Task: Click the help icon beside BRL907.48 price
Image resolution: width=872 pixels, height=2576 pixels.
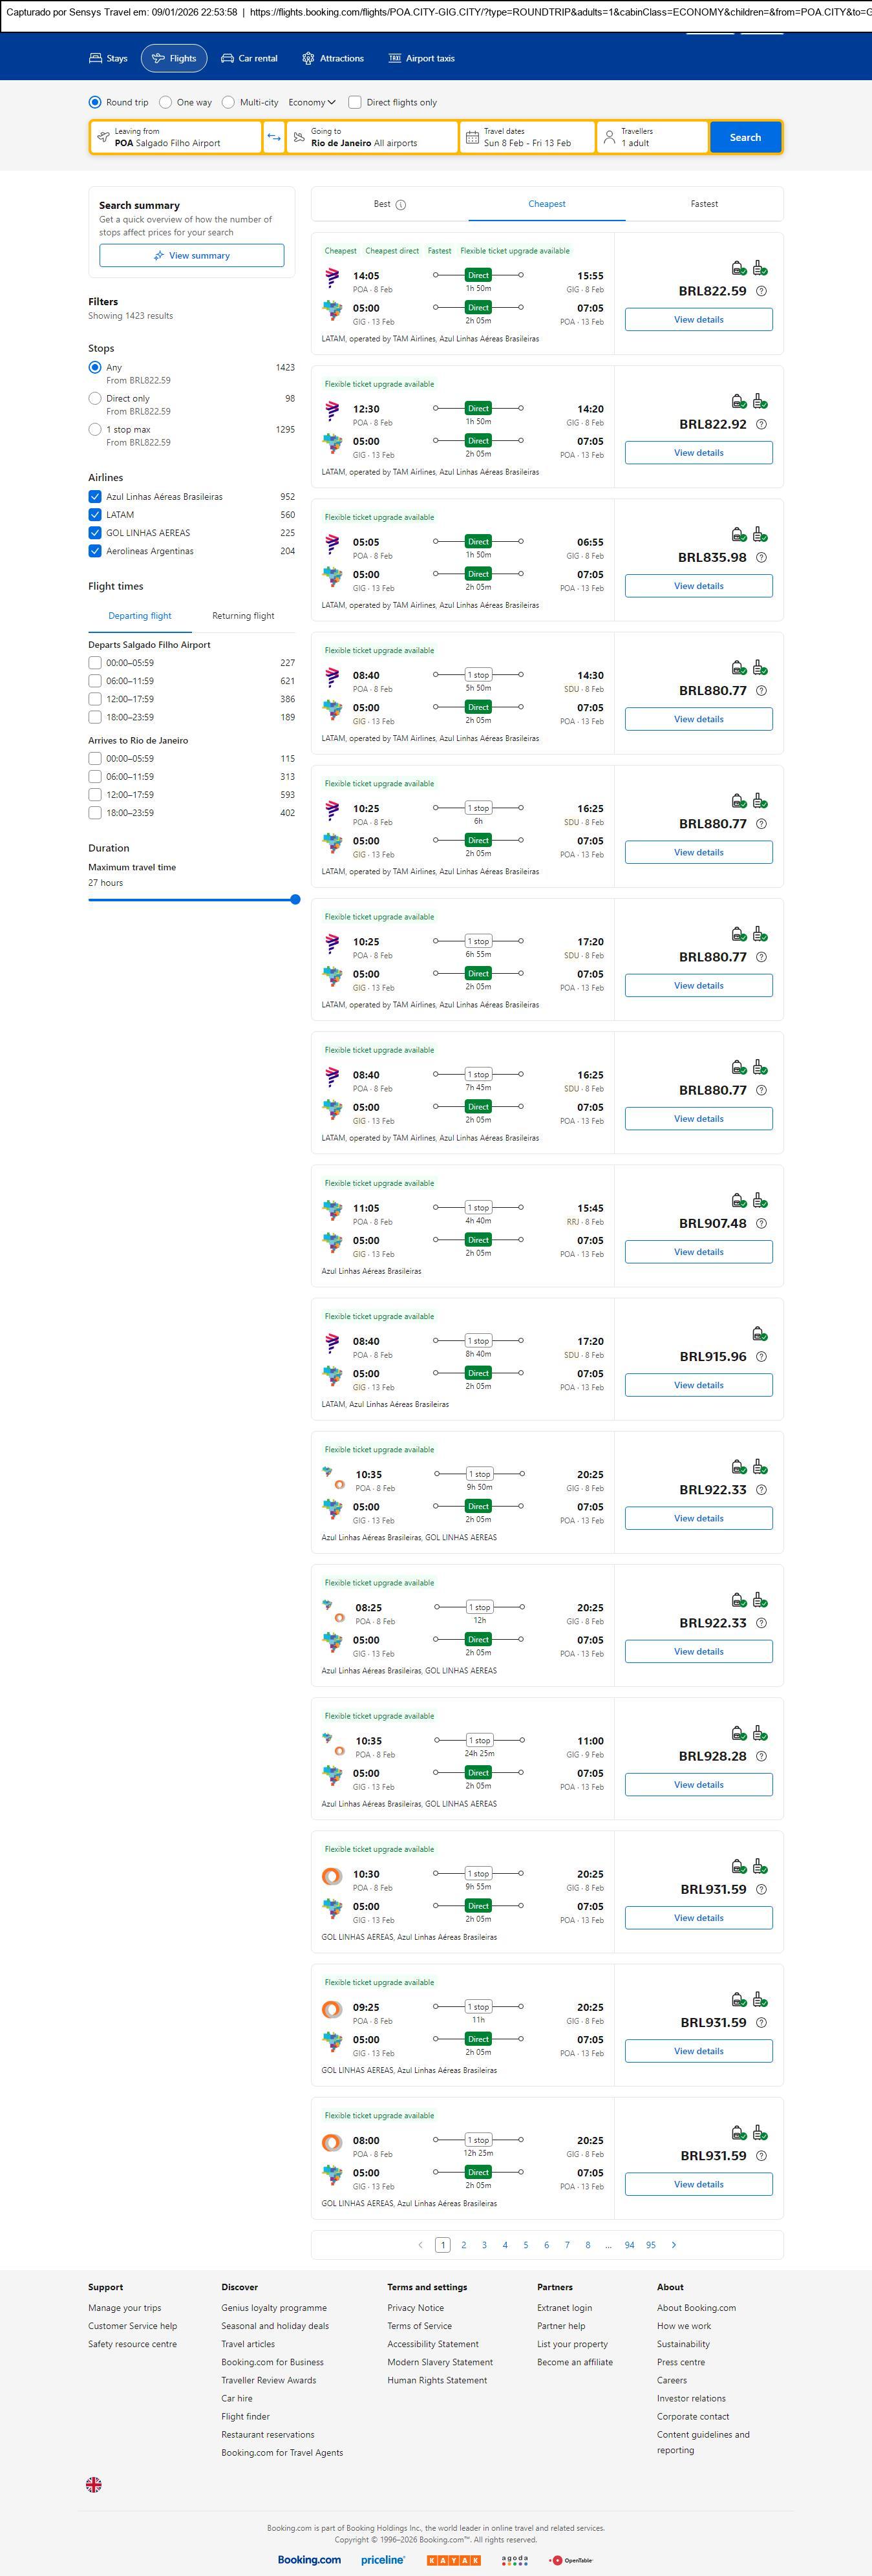Action: (761, 1223)
